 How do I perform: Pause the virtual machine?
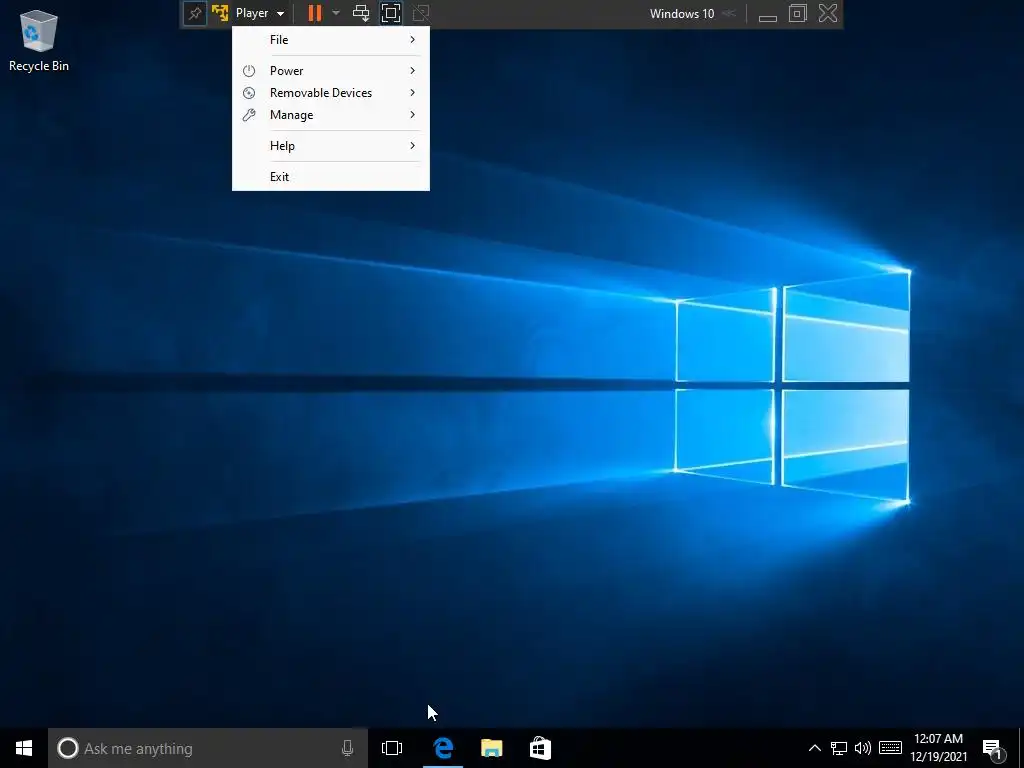[x=315, y=13]
